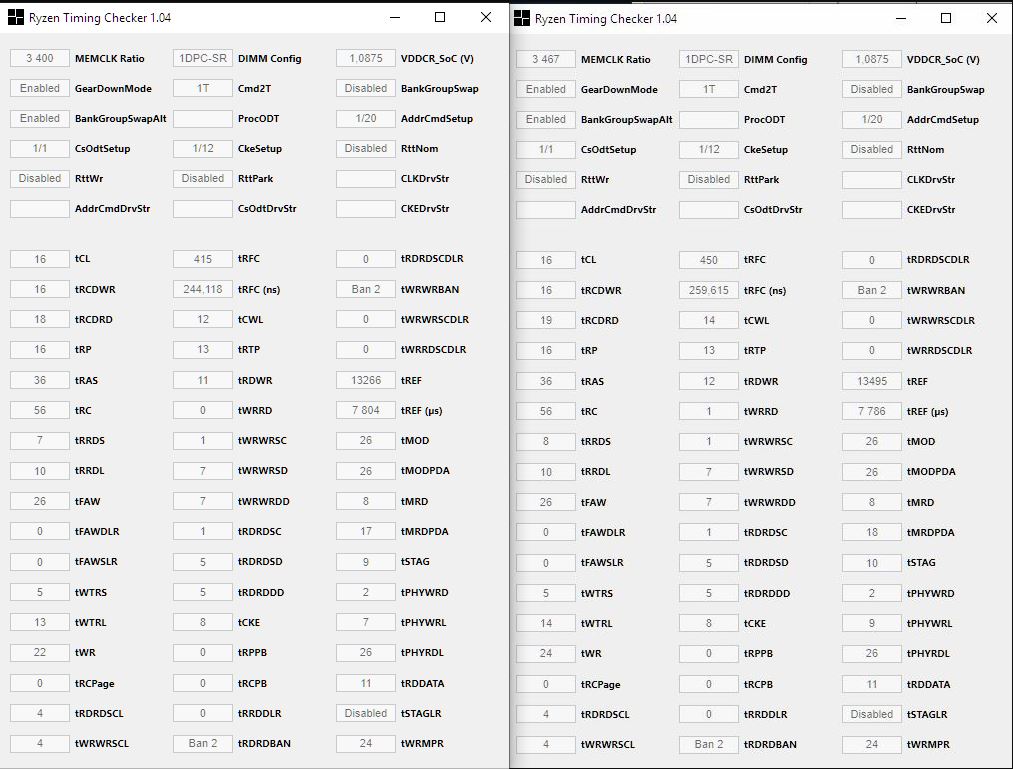This screenshot has width=1013, height=769.
Task: Click the left window VDDCR_SoC field showing 1,0875
Action: [x=366, y=58]
